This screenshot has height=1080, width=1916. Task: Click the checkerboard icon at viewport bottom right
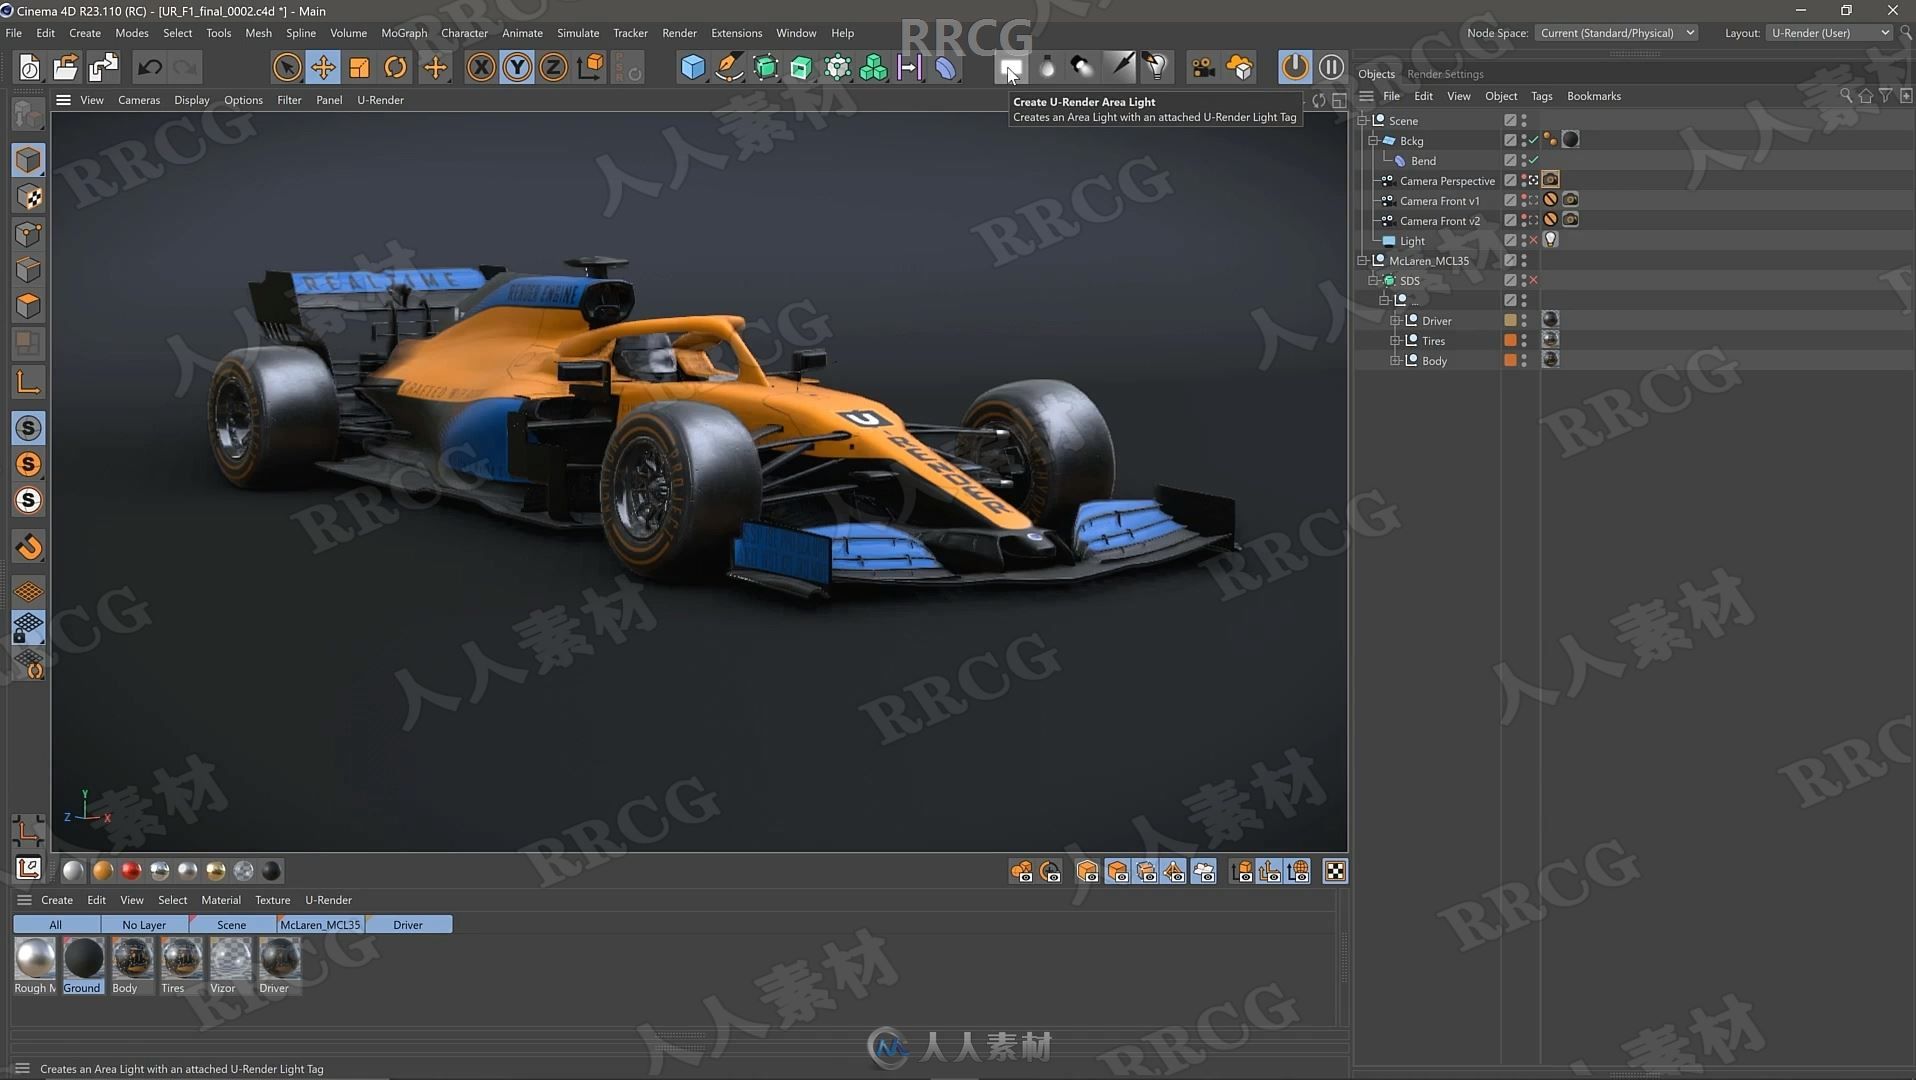click(1335, 871)
